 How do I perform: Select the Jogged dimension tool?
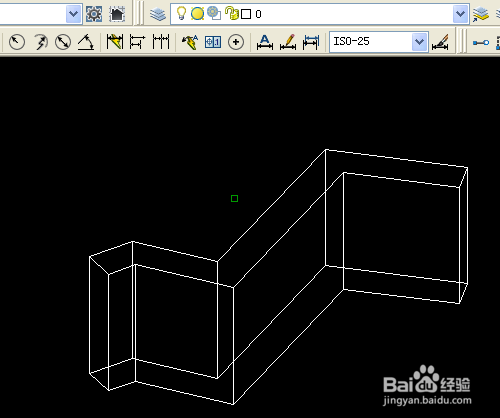point(41,42)
